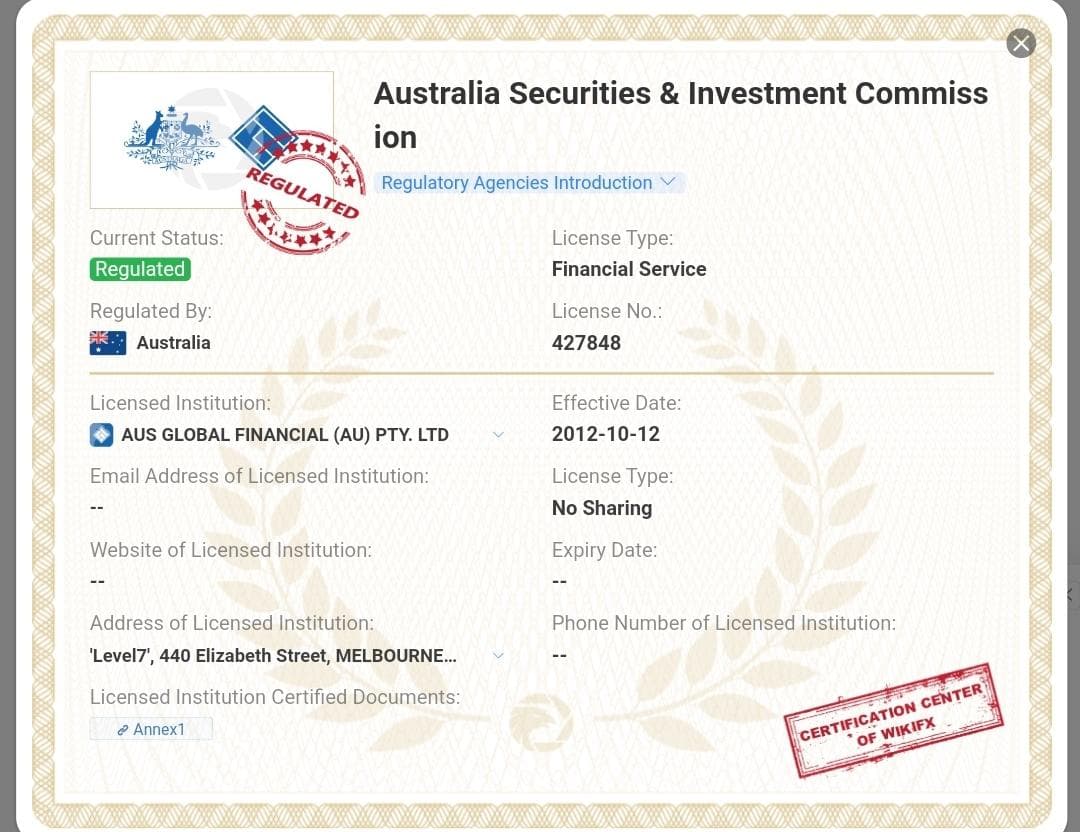This screenshot has height=832, width=1080.
Task: Expand the licensed institution name chevron
Action: pyautogui.click(x=499, y=435)
